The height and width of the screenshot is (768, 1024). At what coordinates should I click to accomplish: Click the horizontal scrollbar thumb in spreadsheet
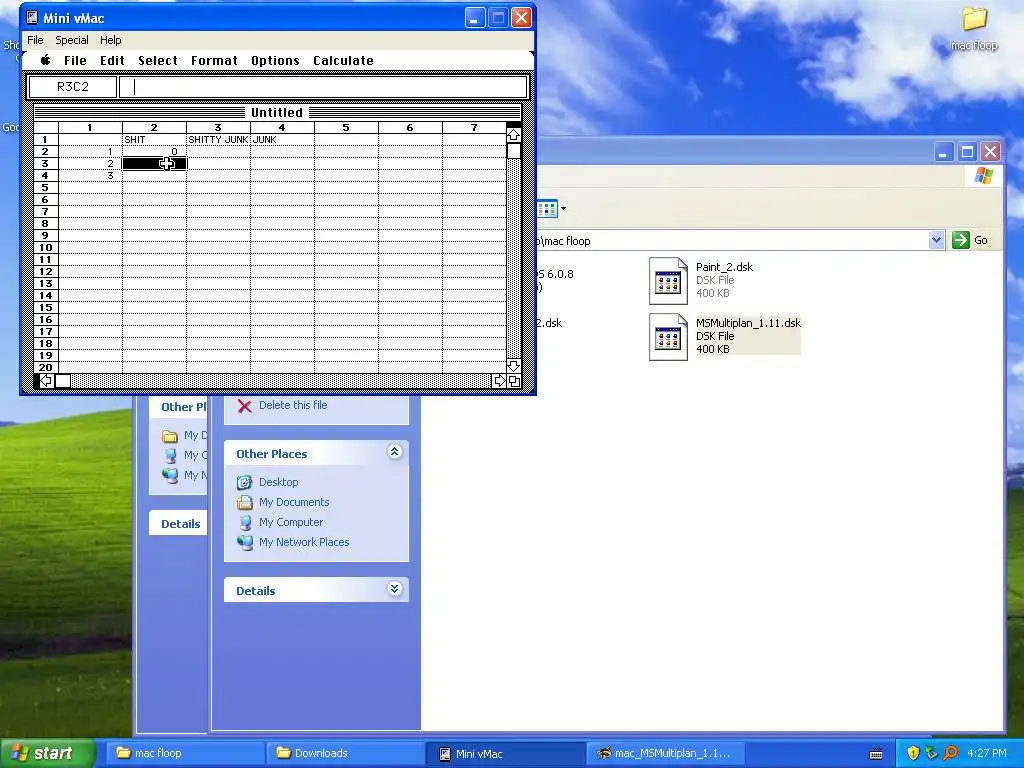(63, 381)
